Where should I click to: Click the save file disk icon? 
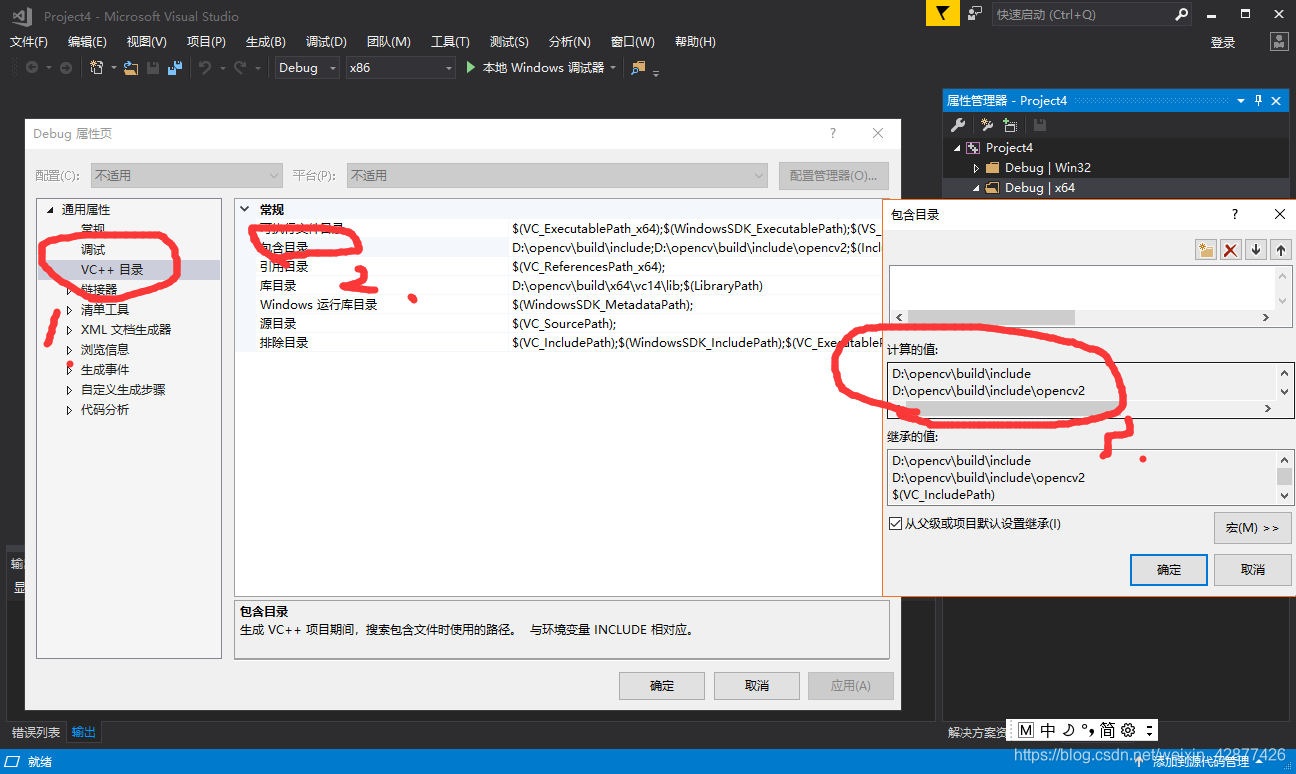(x=153, y=68)
